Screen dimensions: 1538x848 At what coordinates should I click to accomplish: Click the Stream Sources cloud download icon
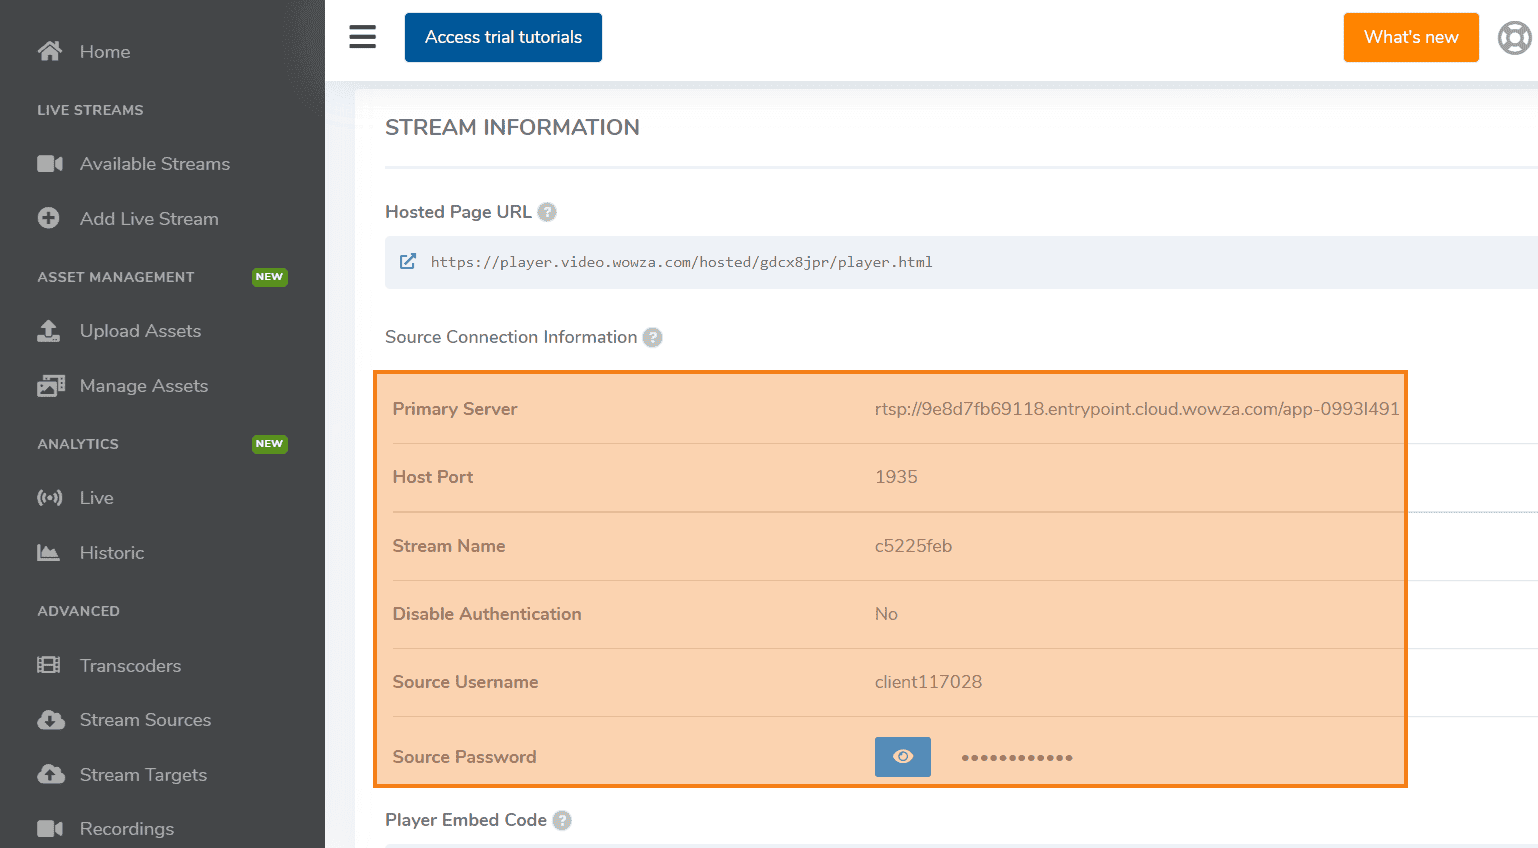[x=51, y=720]
